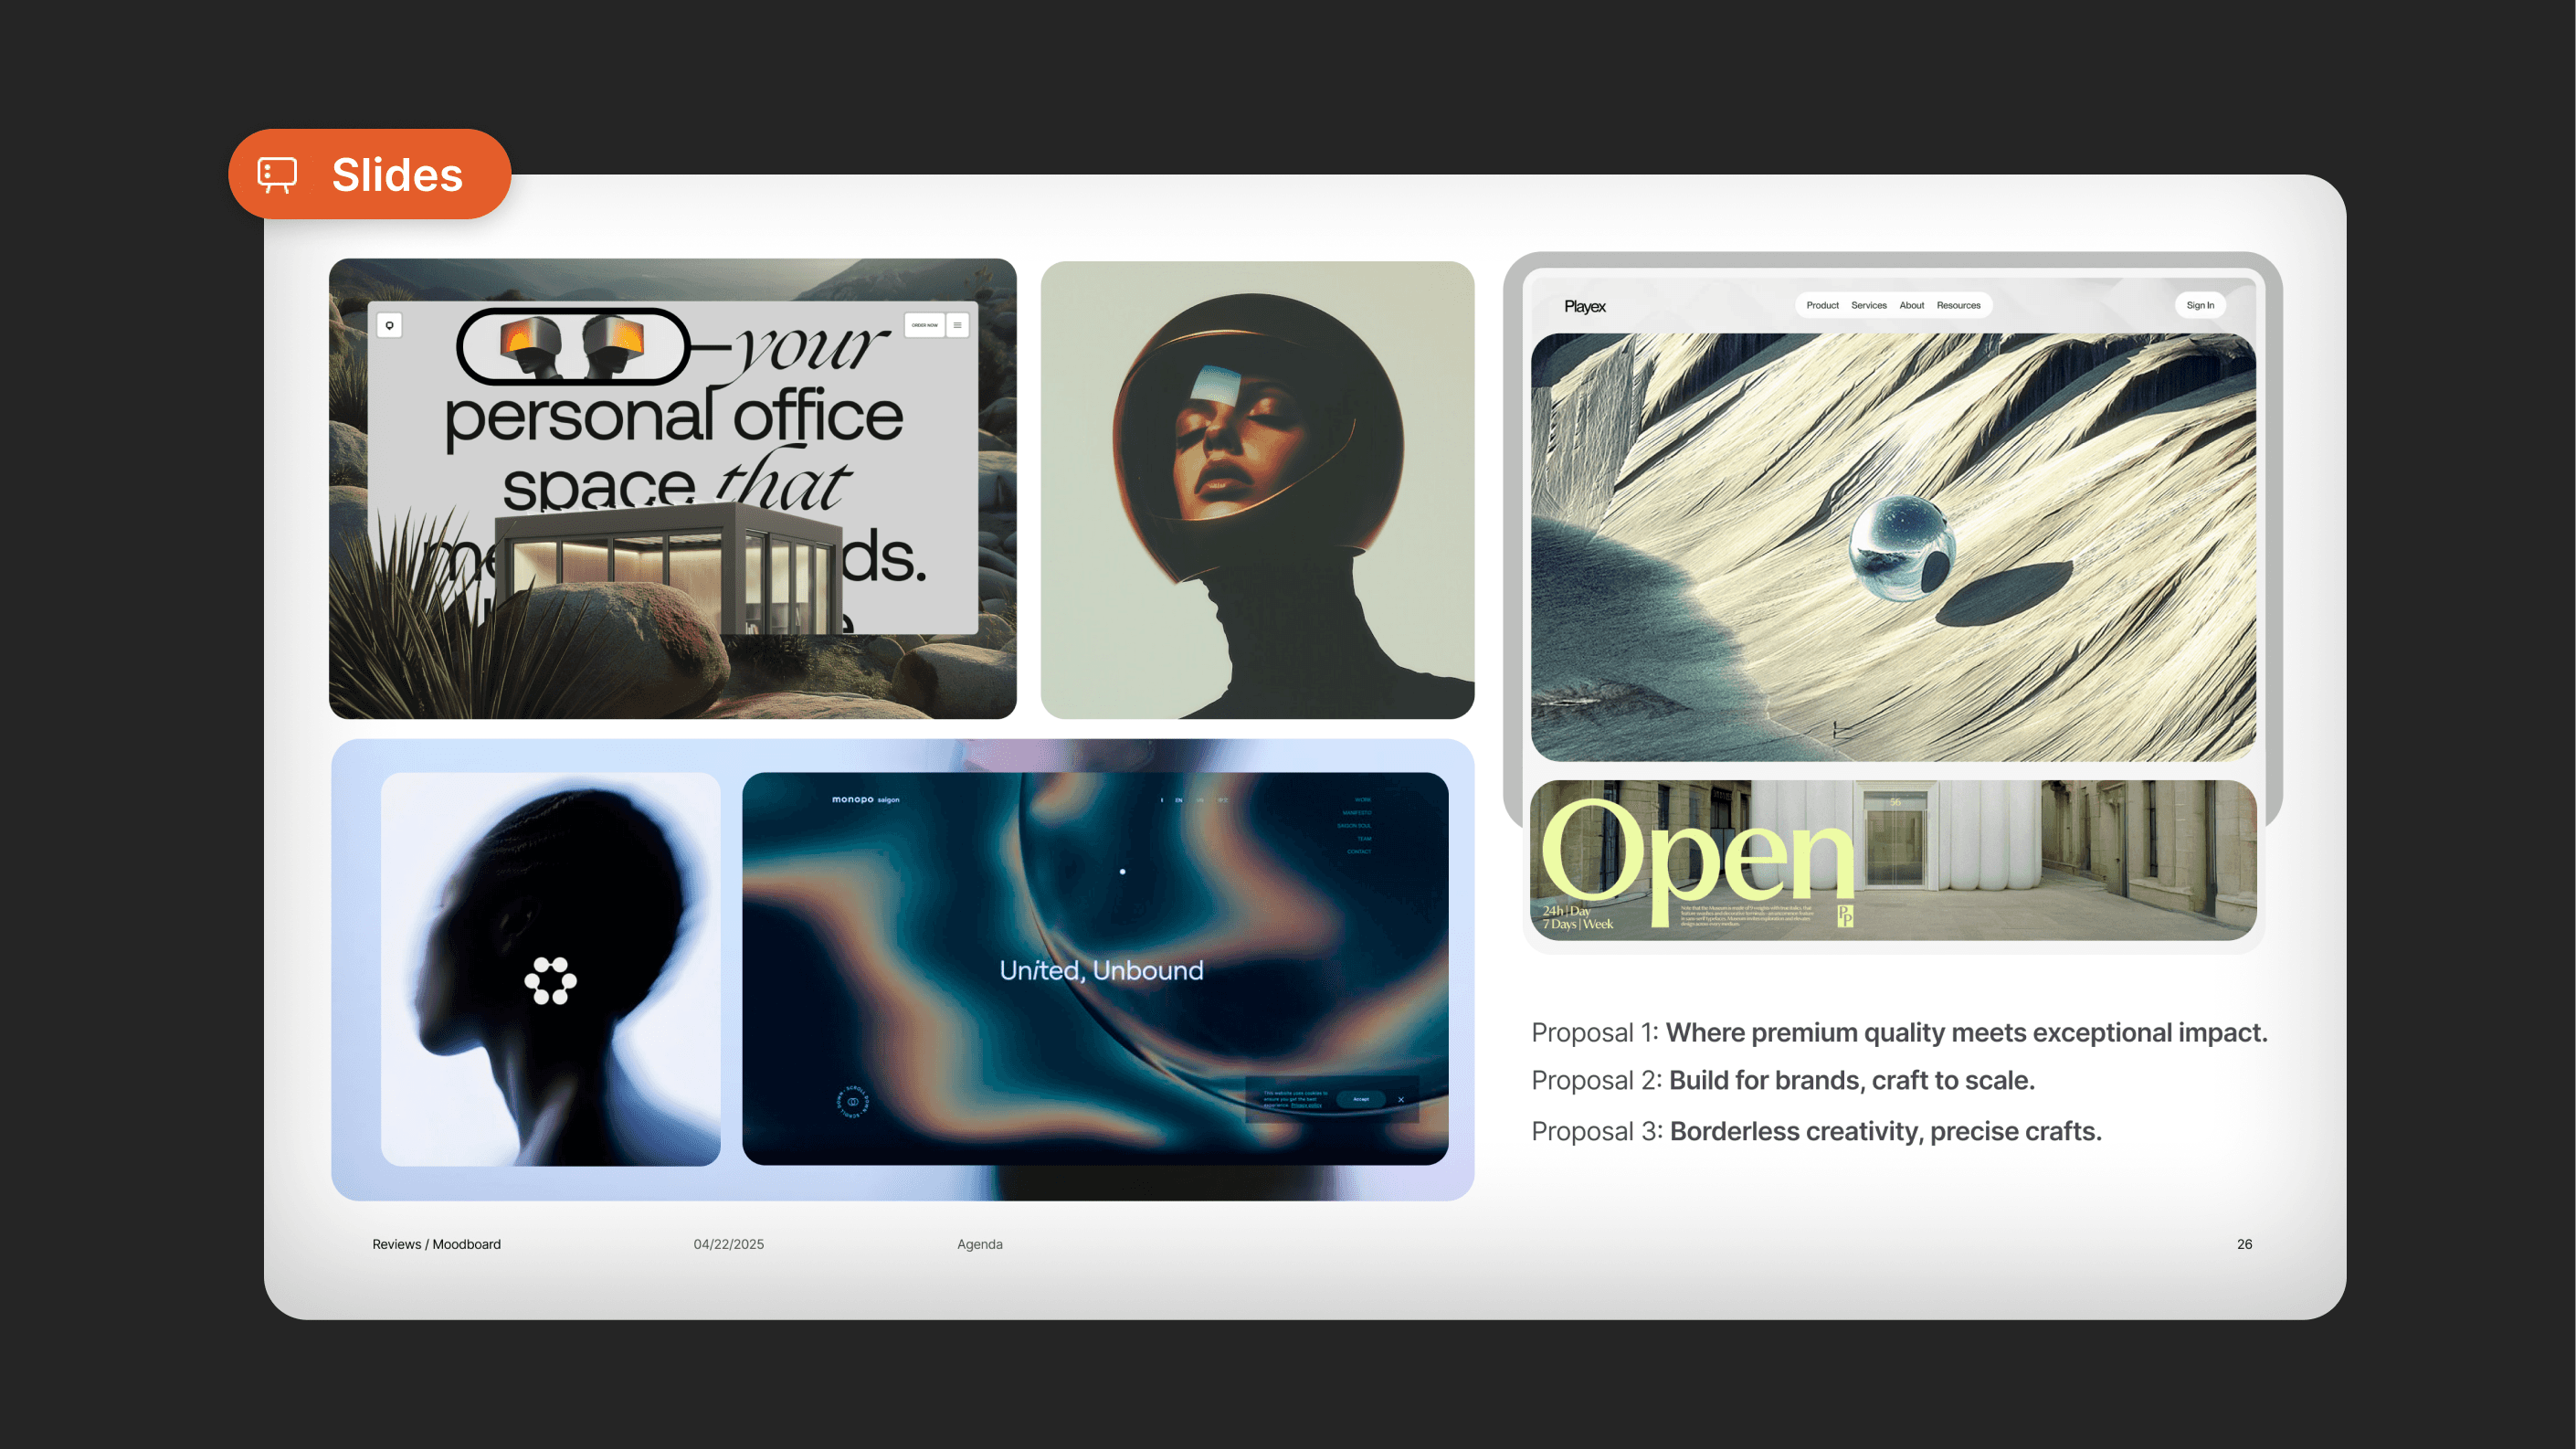Close the cookie banner with X icon
Viewport: 2576px width, 1449px height.
point(1401,1099)
